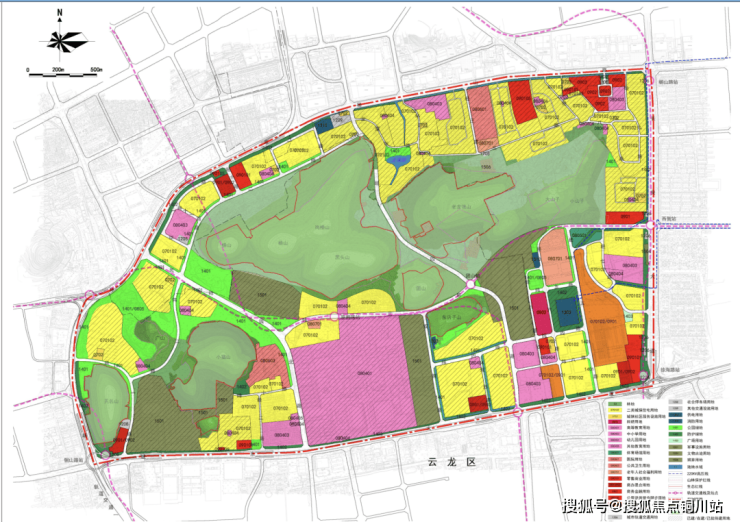The width and height of the screenshot is (740, 522).
Task: Click the roundabout station circle at map center-right
Action: (x=471, y=284)
